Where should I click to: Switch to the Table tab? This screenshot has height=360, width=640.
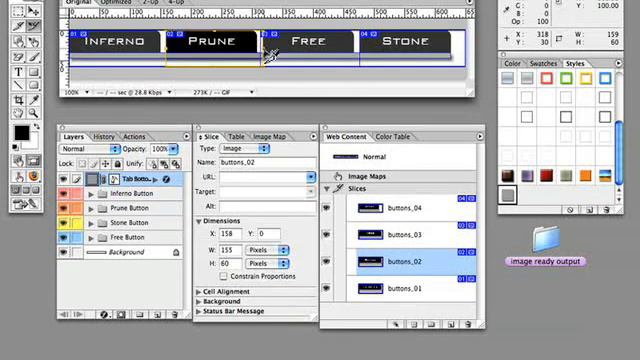pos(236,137)
